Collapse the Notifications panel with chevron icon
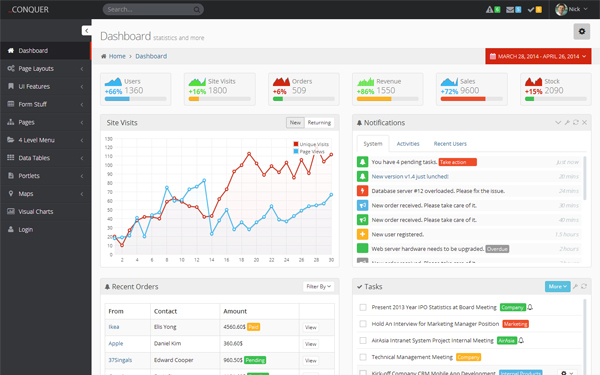 (x=558, y=122)
